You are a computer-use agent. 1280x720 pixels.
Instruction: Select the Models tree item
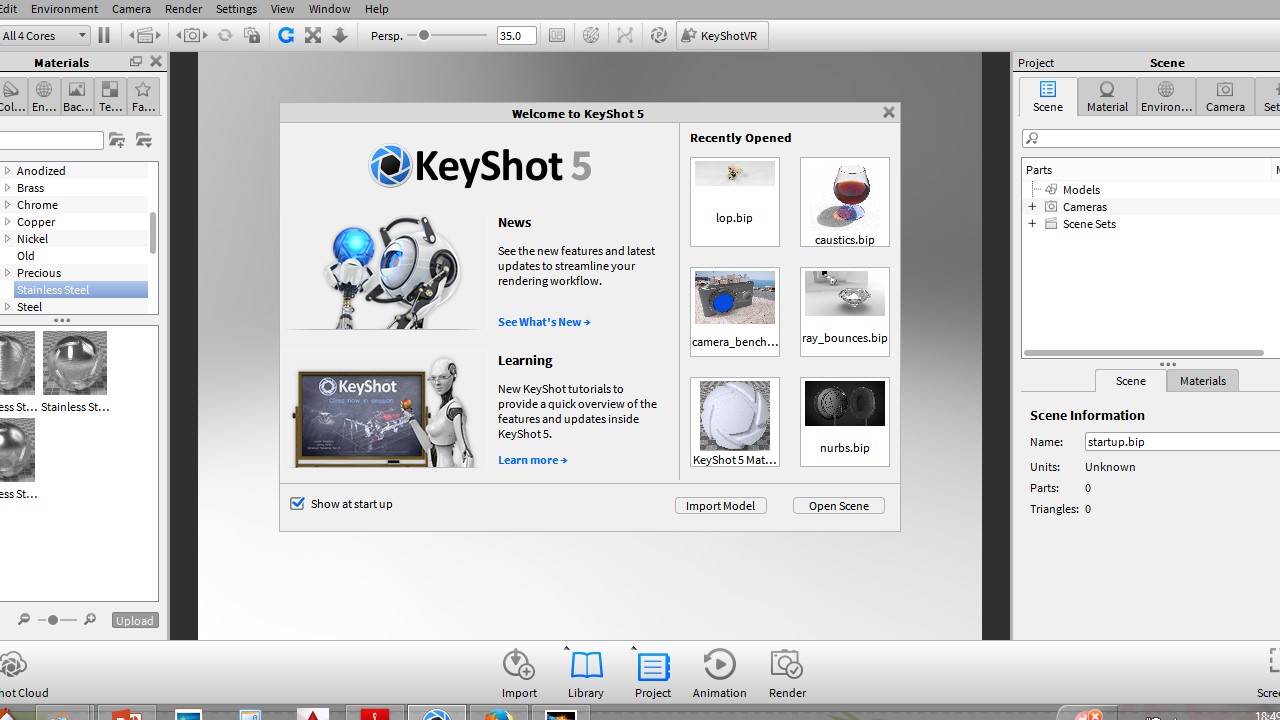[1081, 190]
